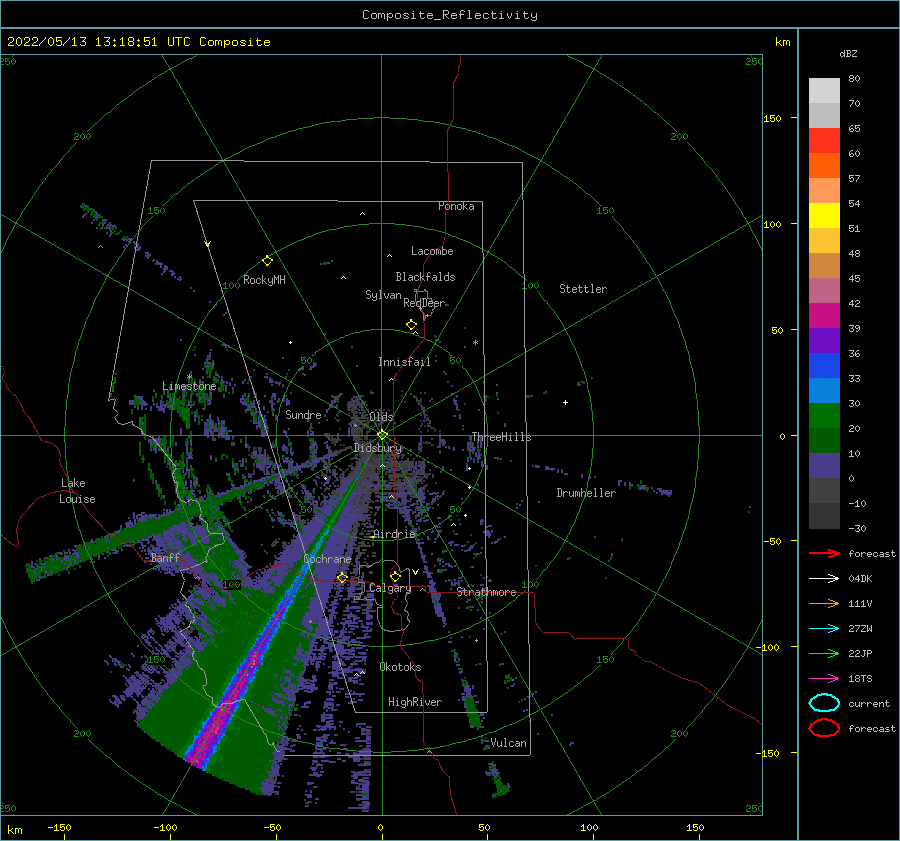Click the Lake Louise label

pos(77,491)
